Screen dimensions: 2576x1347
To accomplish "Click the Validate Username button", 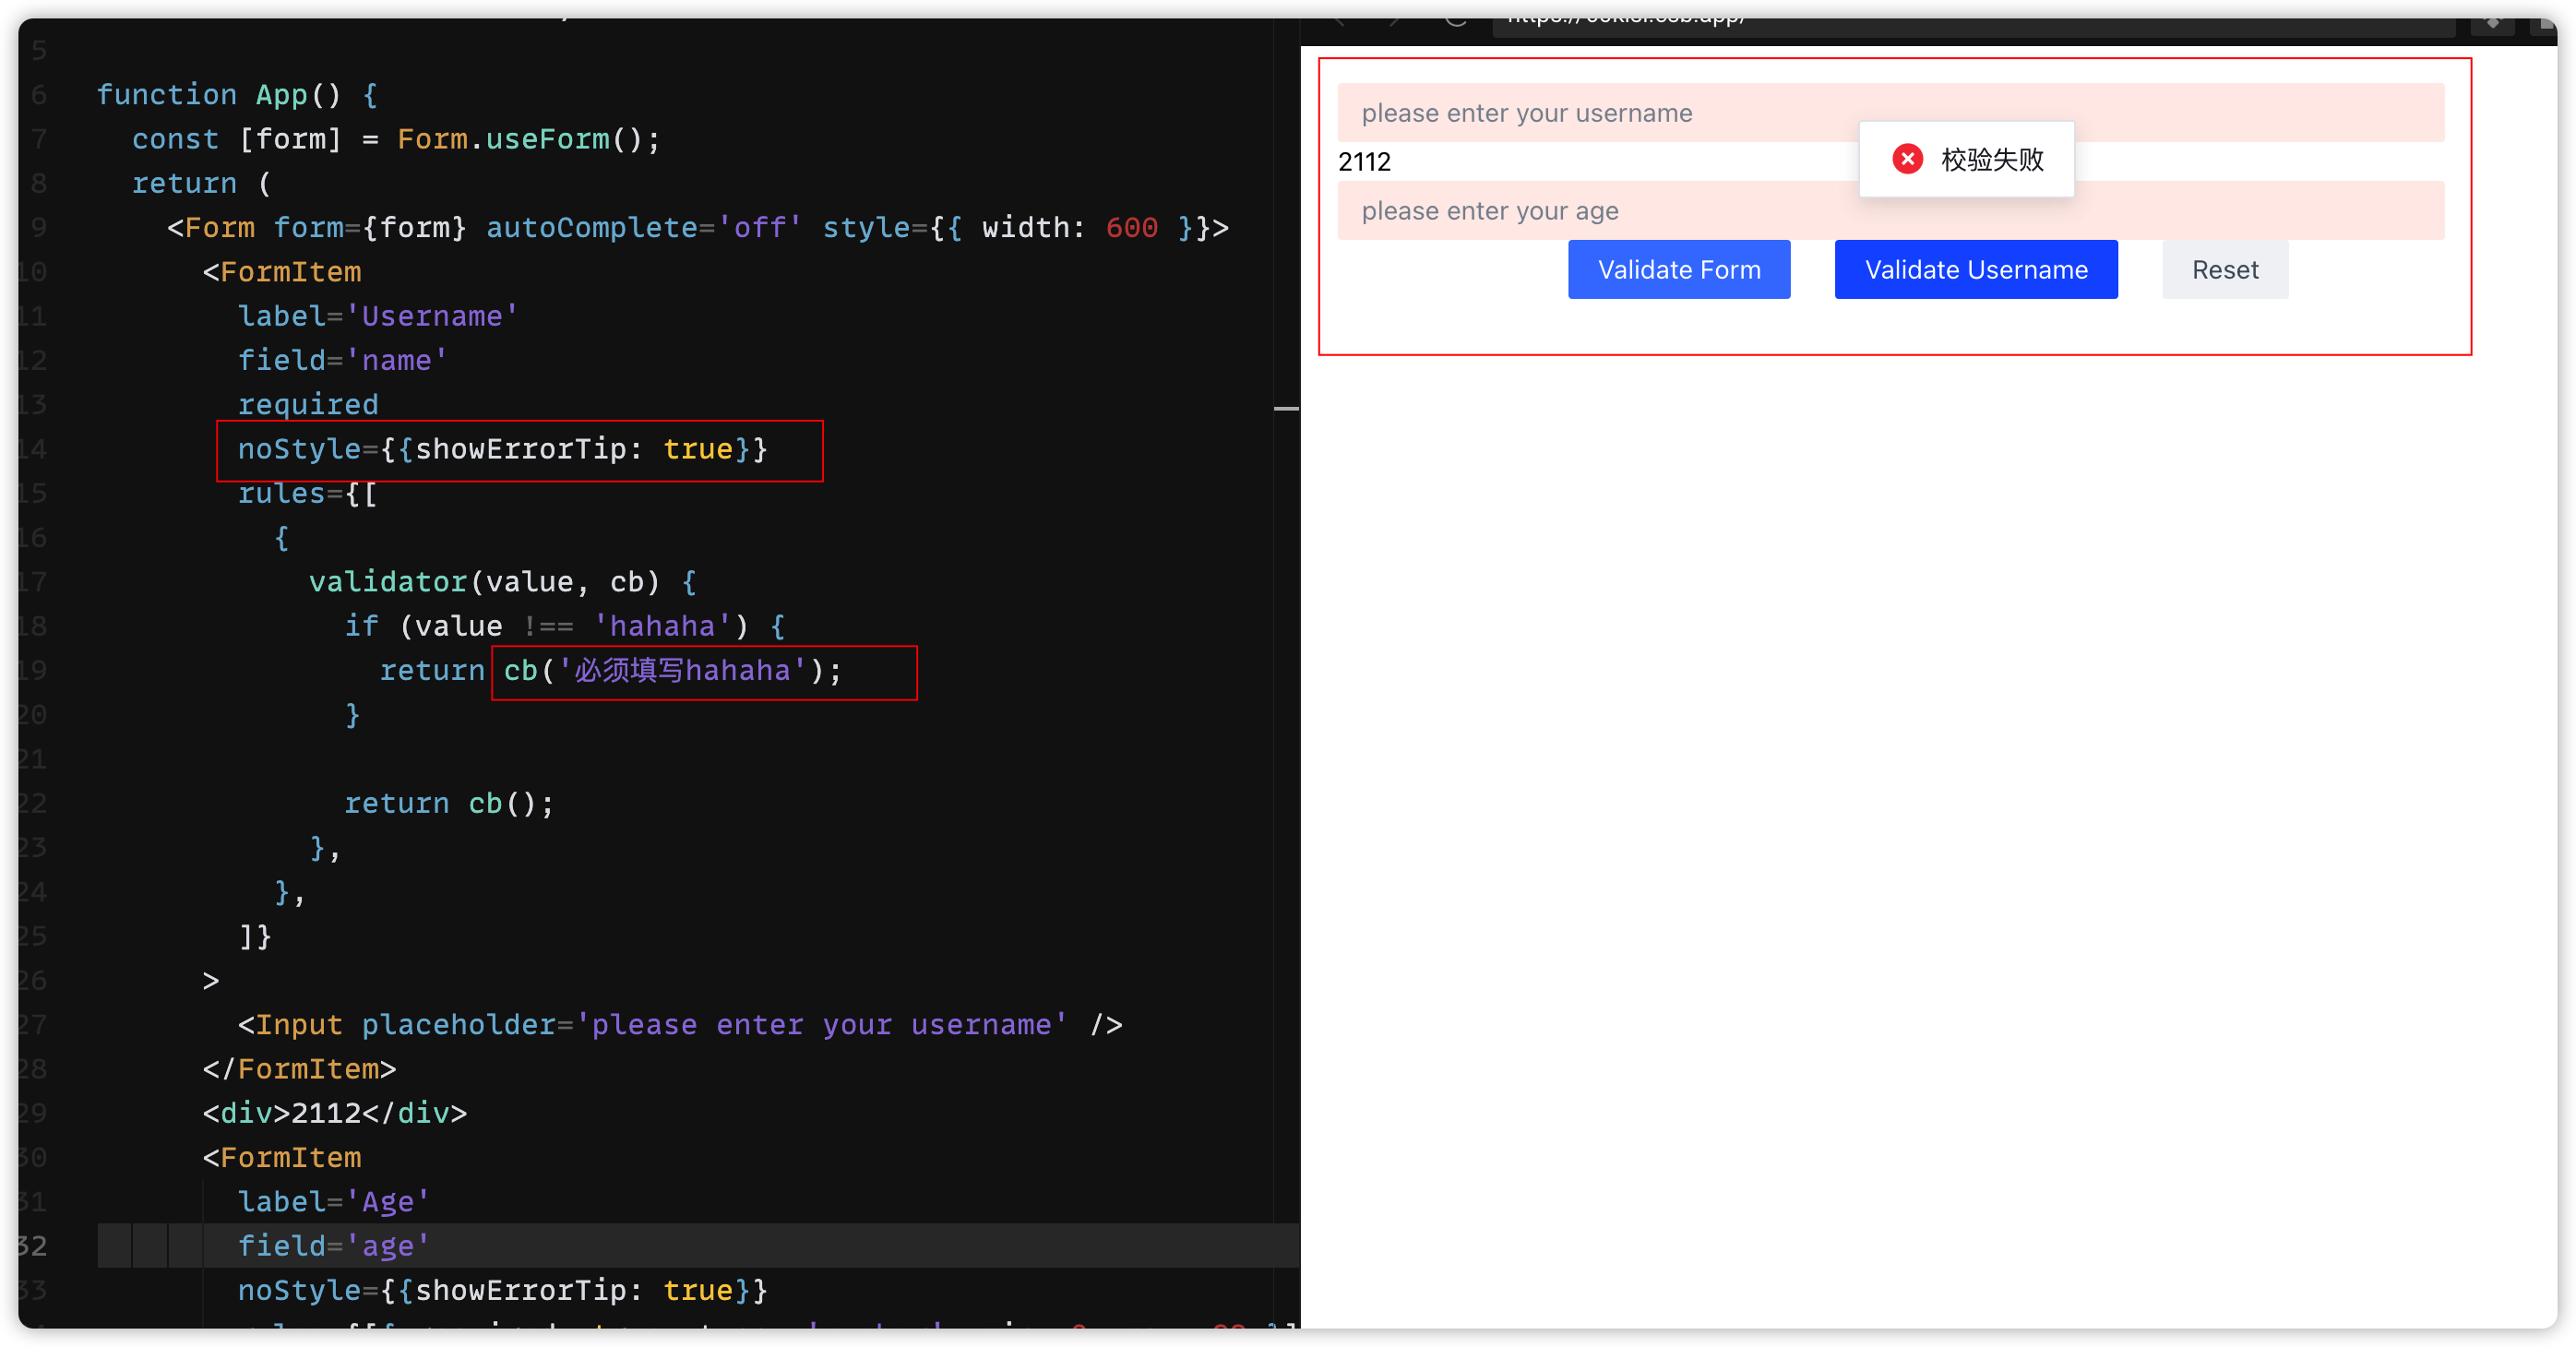I will point(1975,269).
